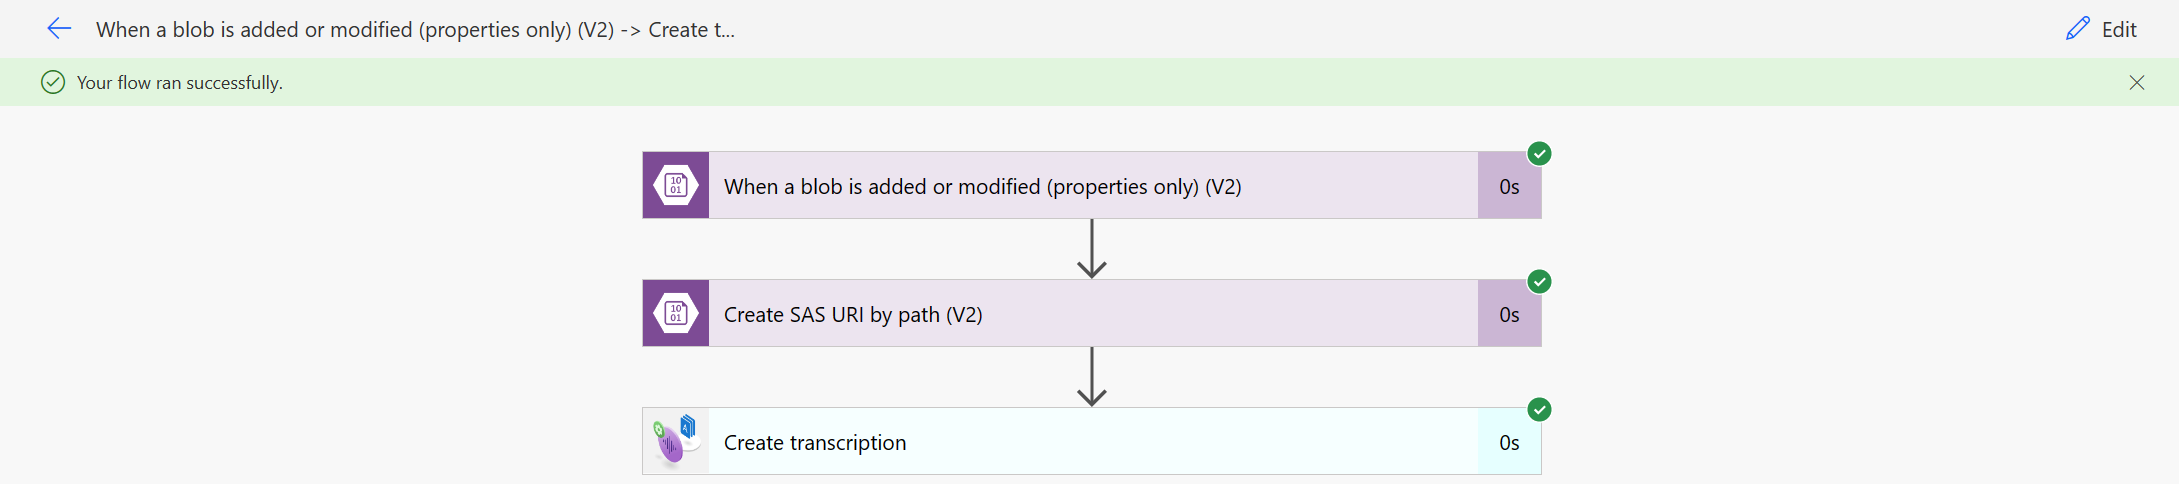Click the success checkmark icon in banner
The height and width of the screenshot is (484, 2179).
tap(53, 83)
